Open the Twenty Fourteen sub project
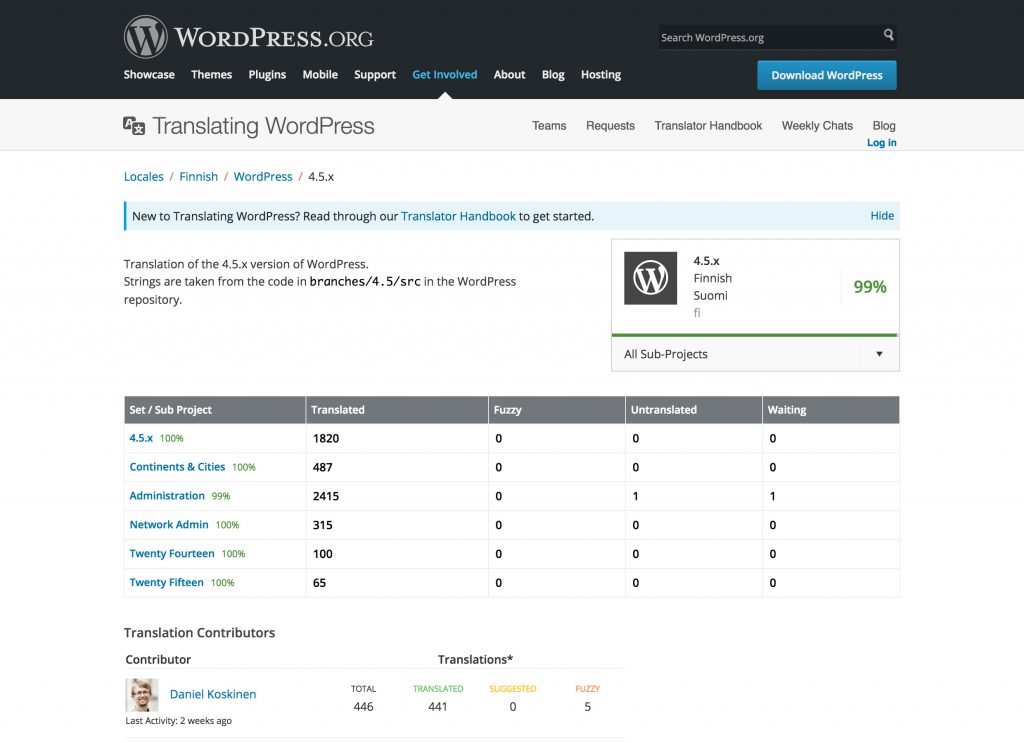The height and width of the screenshot is (743, 1024). click(172, 553)
